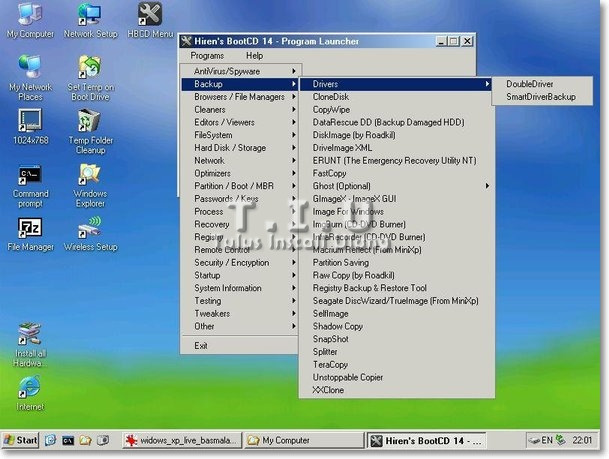Expand the Ghost (Optional) submenu
The width and height of the screenshot is (609, 459).
coord(397,186)
